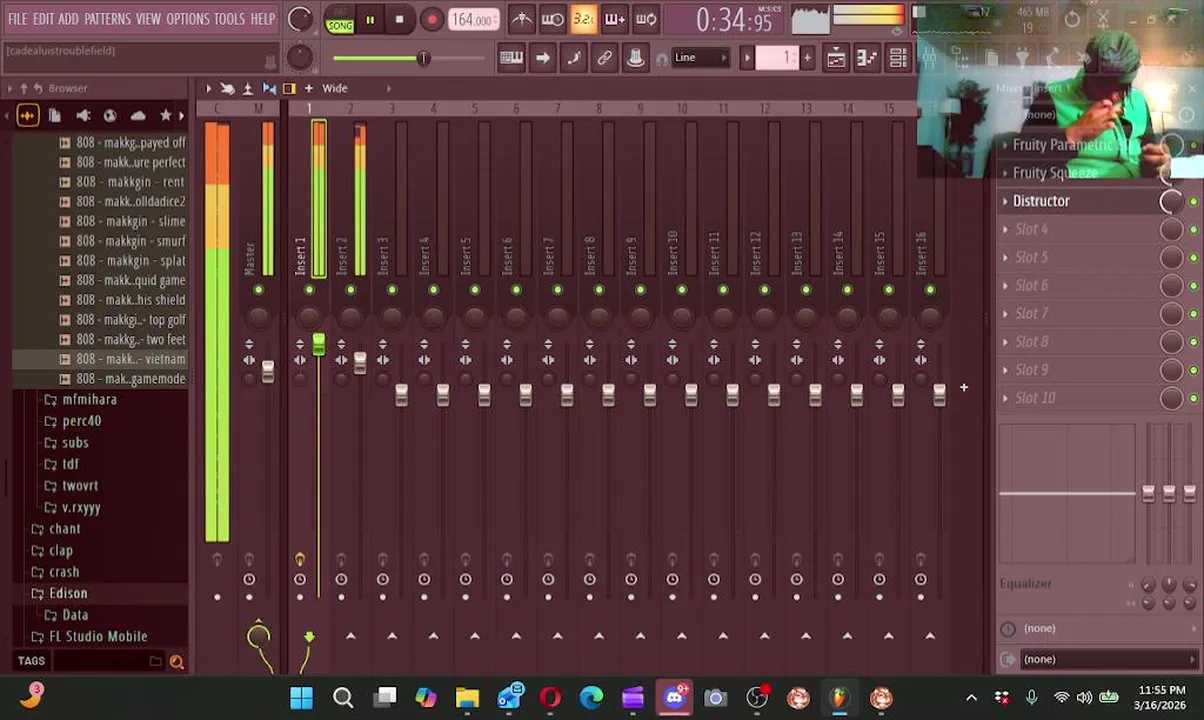This screenshot has width=1204, height=720.
Task: Mute the Insert 2 mixer track
Action: coord(350,290)
